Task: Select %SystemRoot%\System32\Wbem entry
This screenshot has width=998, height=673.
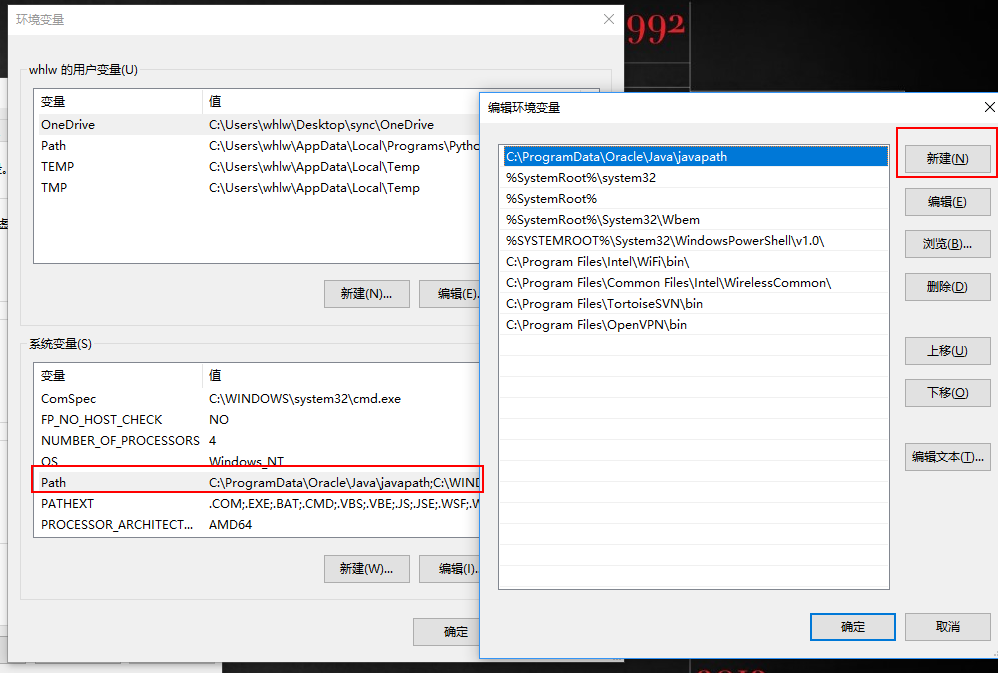Action: point(695,220)
